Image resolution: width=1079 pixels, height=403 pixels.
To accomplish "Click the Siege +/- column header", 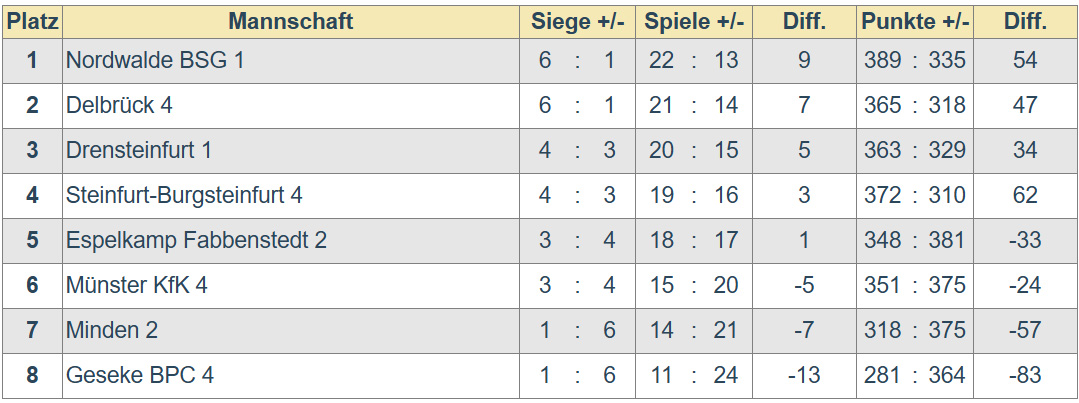I will (577, 21).
